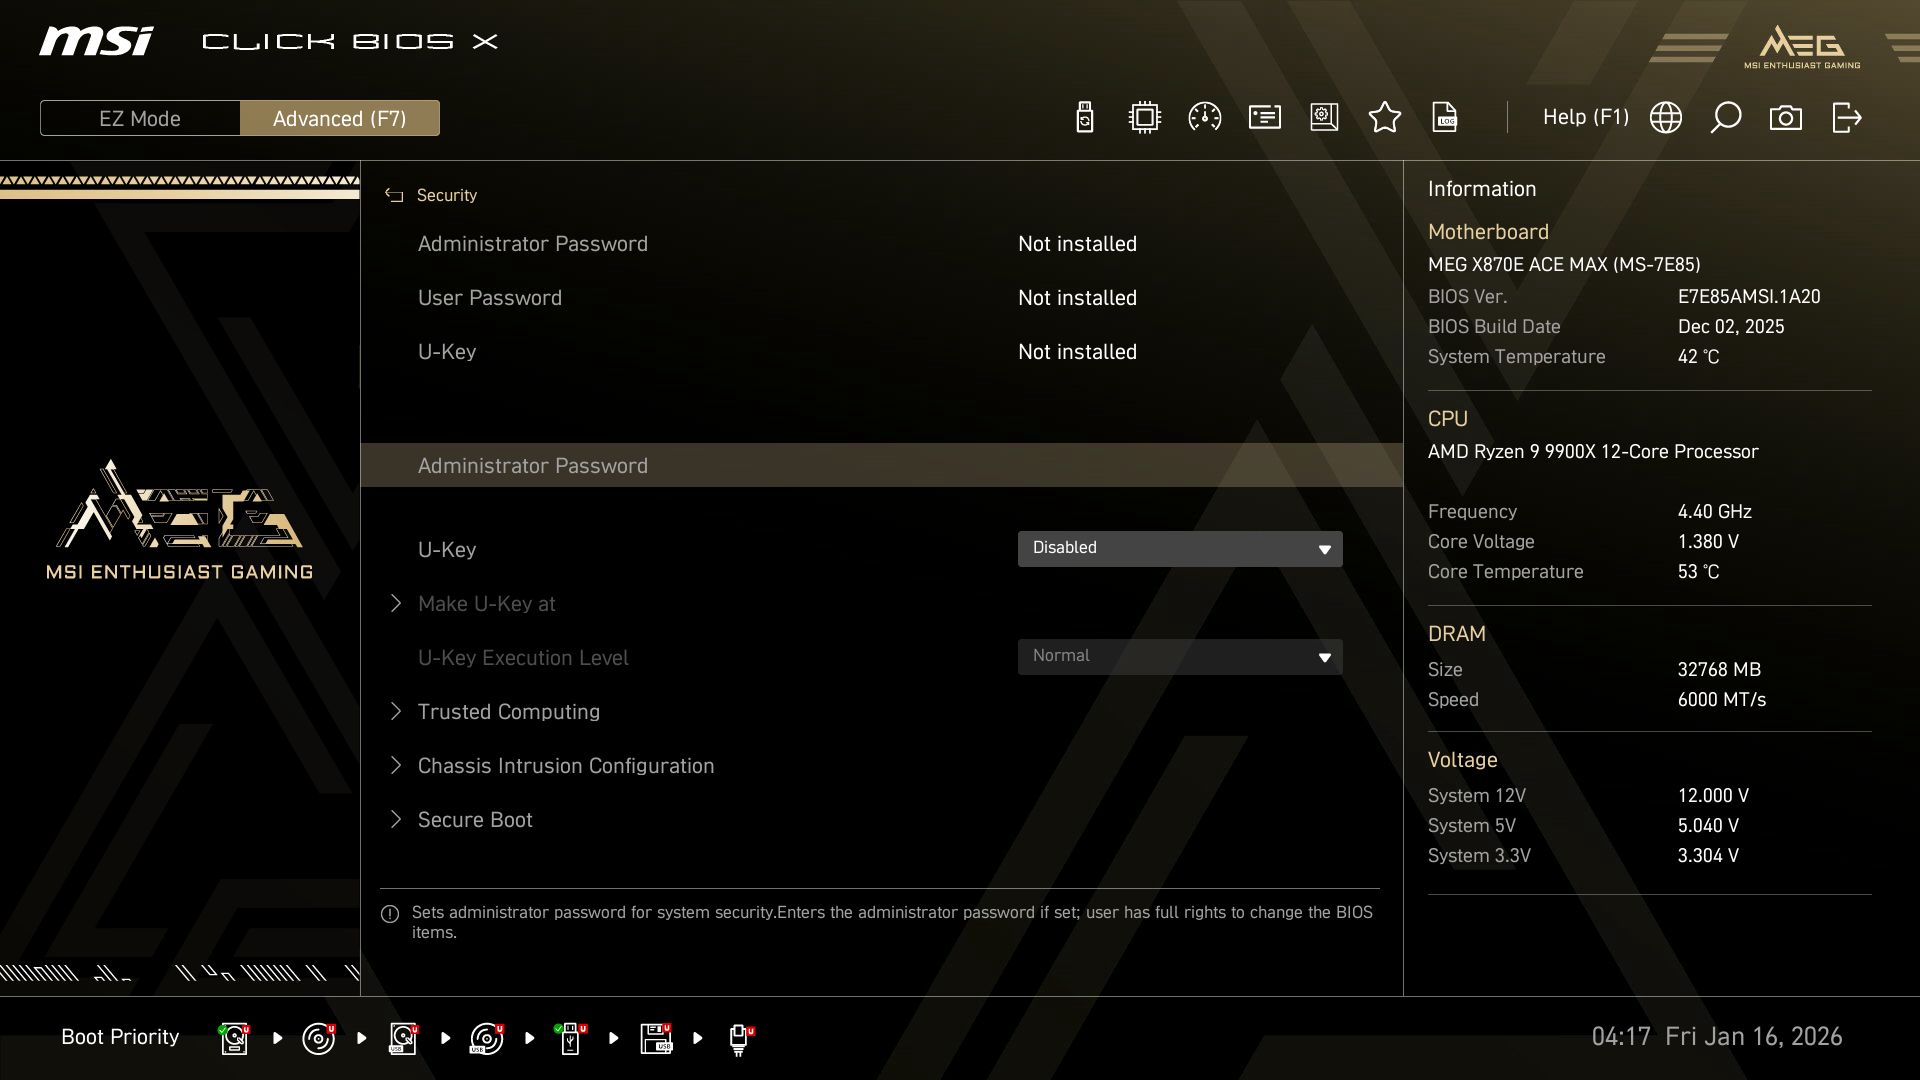Viewport: 1920px width, 1080px height.
Task: Expand the Chassis Intrusion Configuration section
Action: coord(565,765)
